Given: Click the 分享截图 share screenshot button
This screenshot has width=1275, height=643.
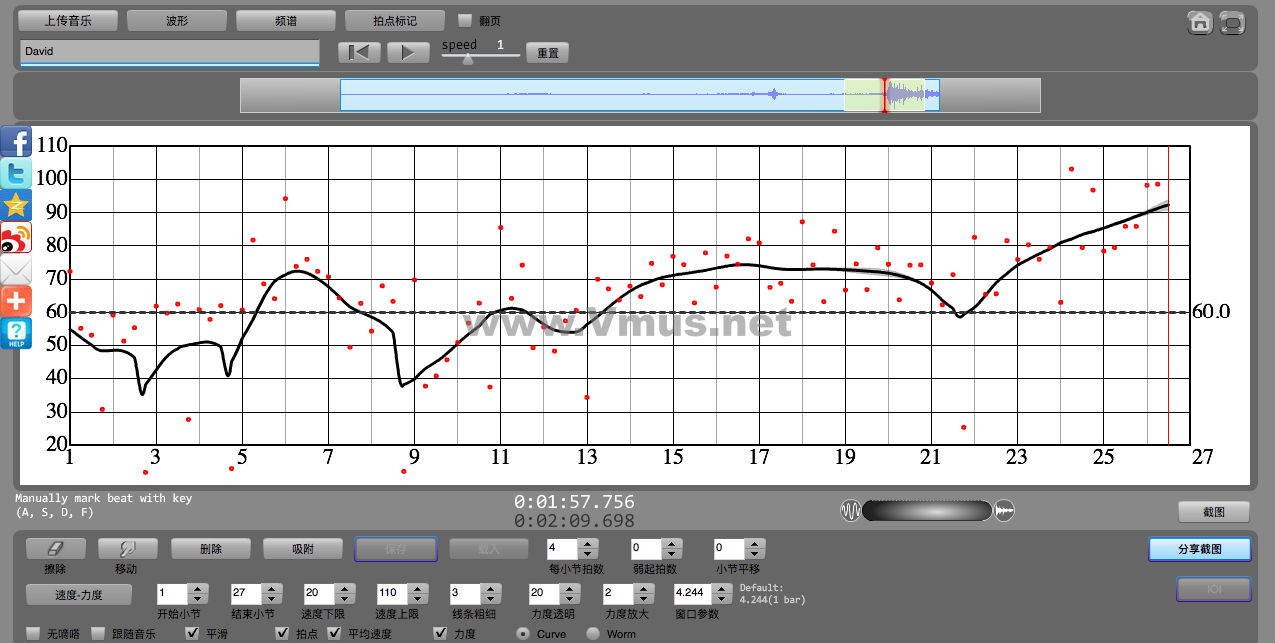Looking at the screenshot, I should click(x=1199, y=549).
